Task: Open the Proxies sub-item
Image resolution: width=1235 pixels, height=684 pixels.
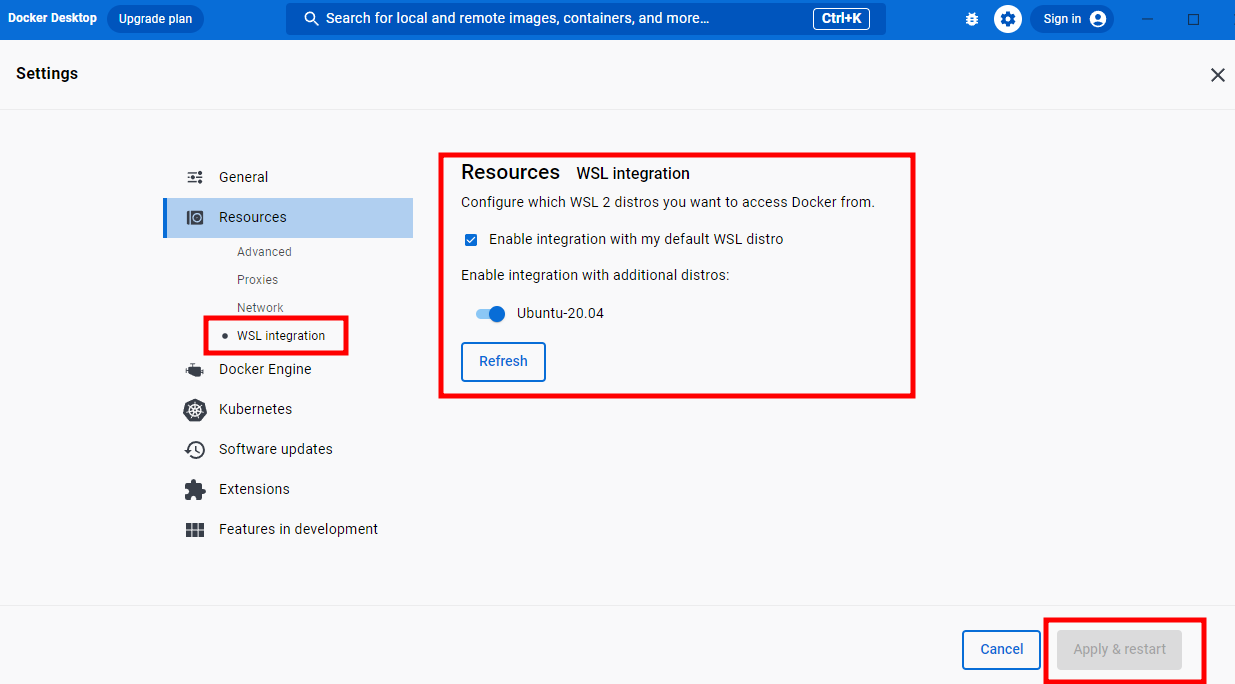Action: [257, 280]
